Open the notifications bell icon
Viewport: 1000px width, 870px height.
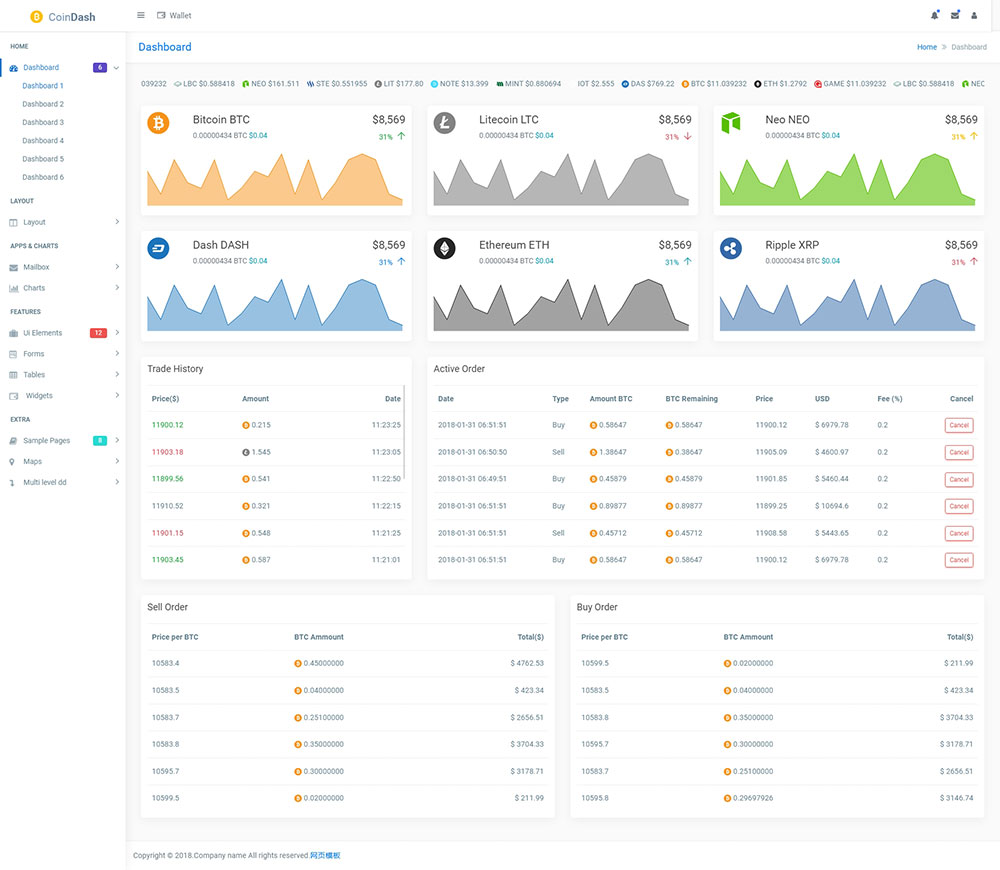[934, 15]
